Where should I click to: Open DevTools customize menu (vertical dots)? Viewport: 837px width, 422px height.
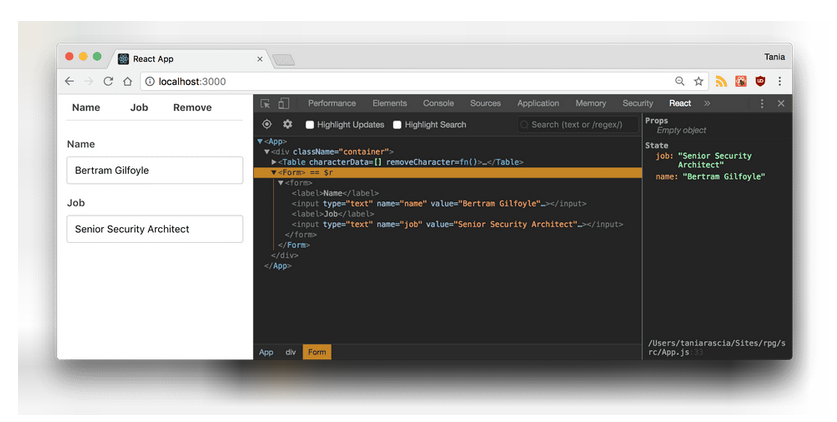(x=762, y=103)
